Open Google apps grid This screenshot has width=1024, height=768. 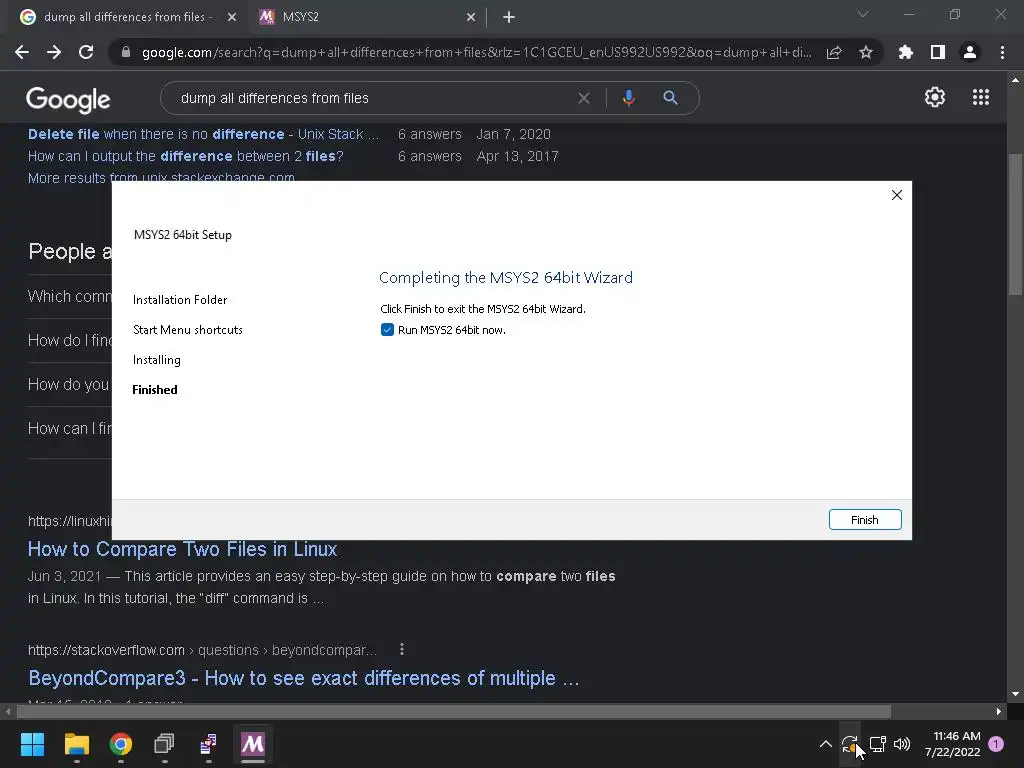981,97
